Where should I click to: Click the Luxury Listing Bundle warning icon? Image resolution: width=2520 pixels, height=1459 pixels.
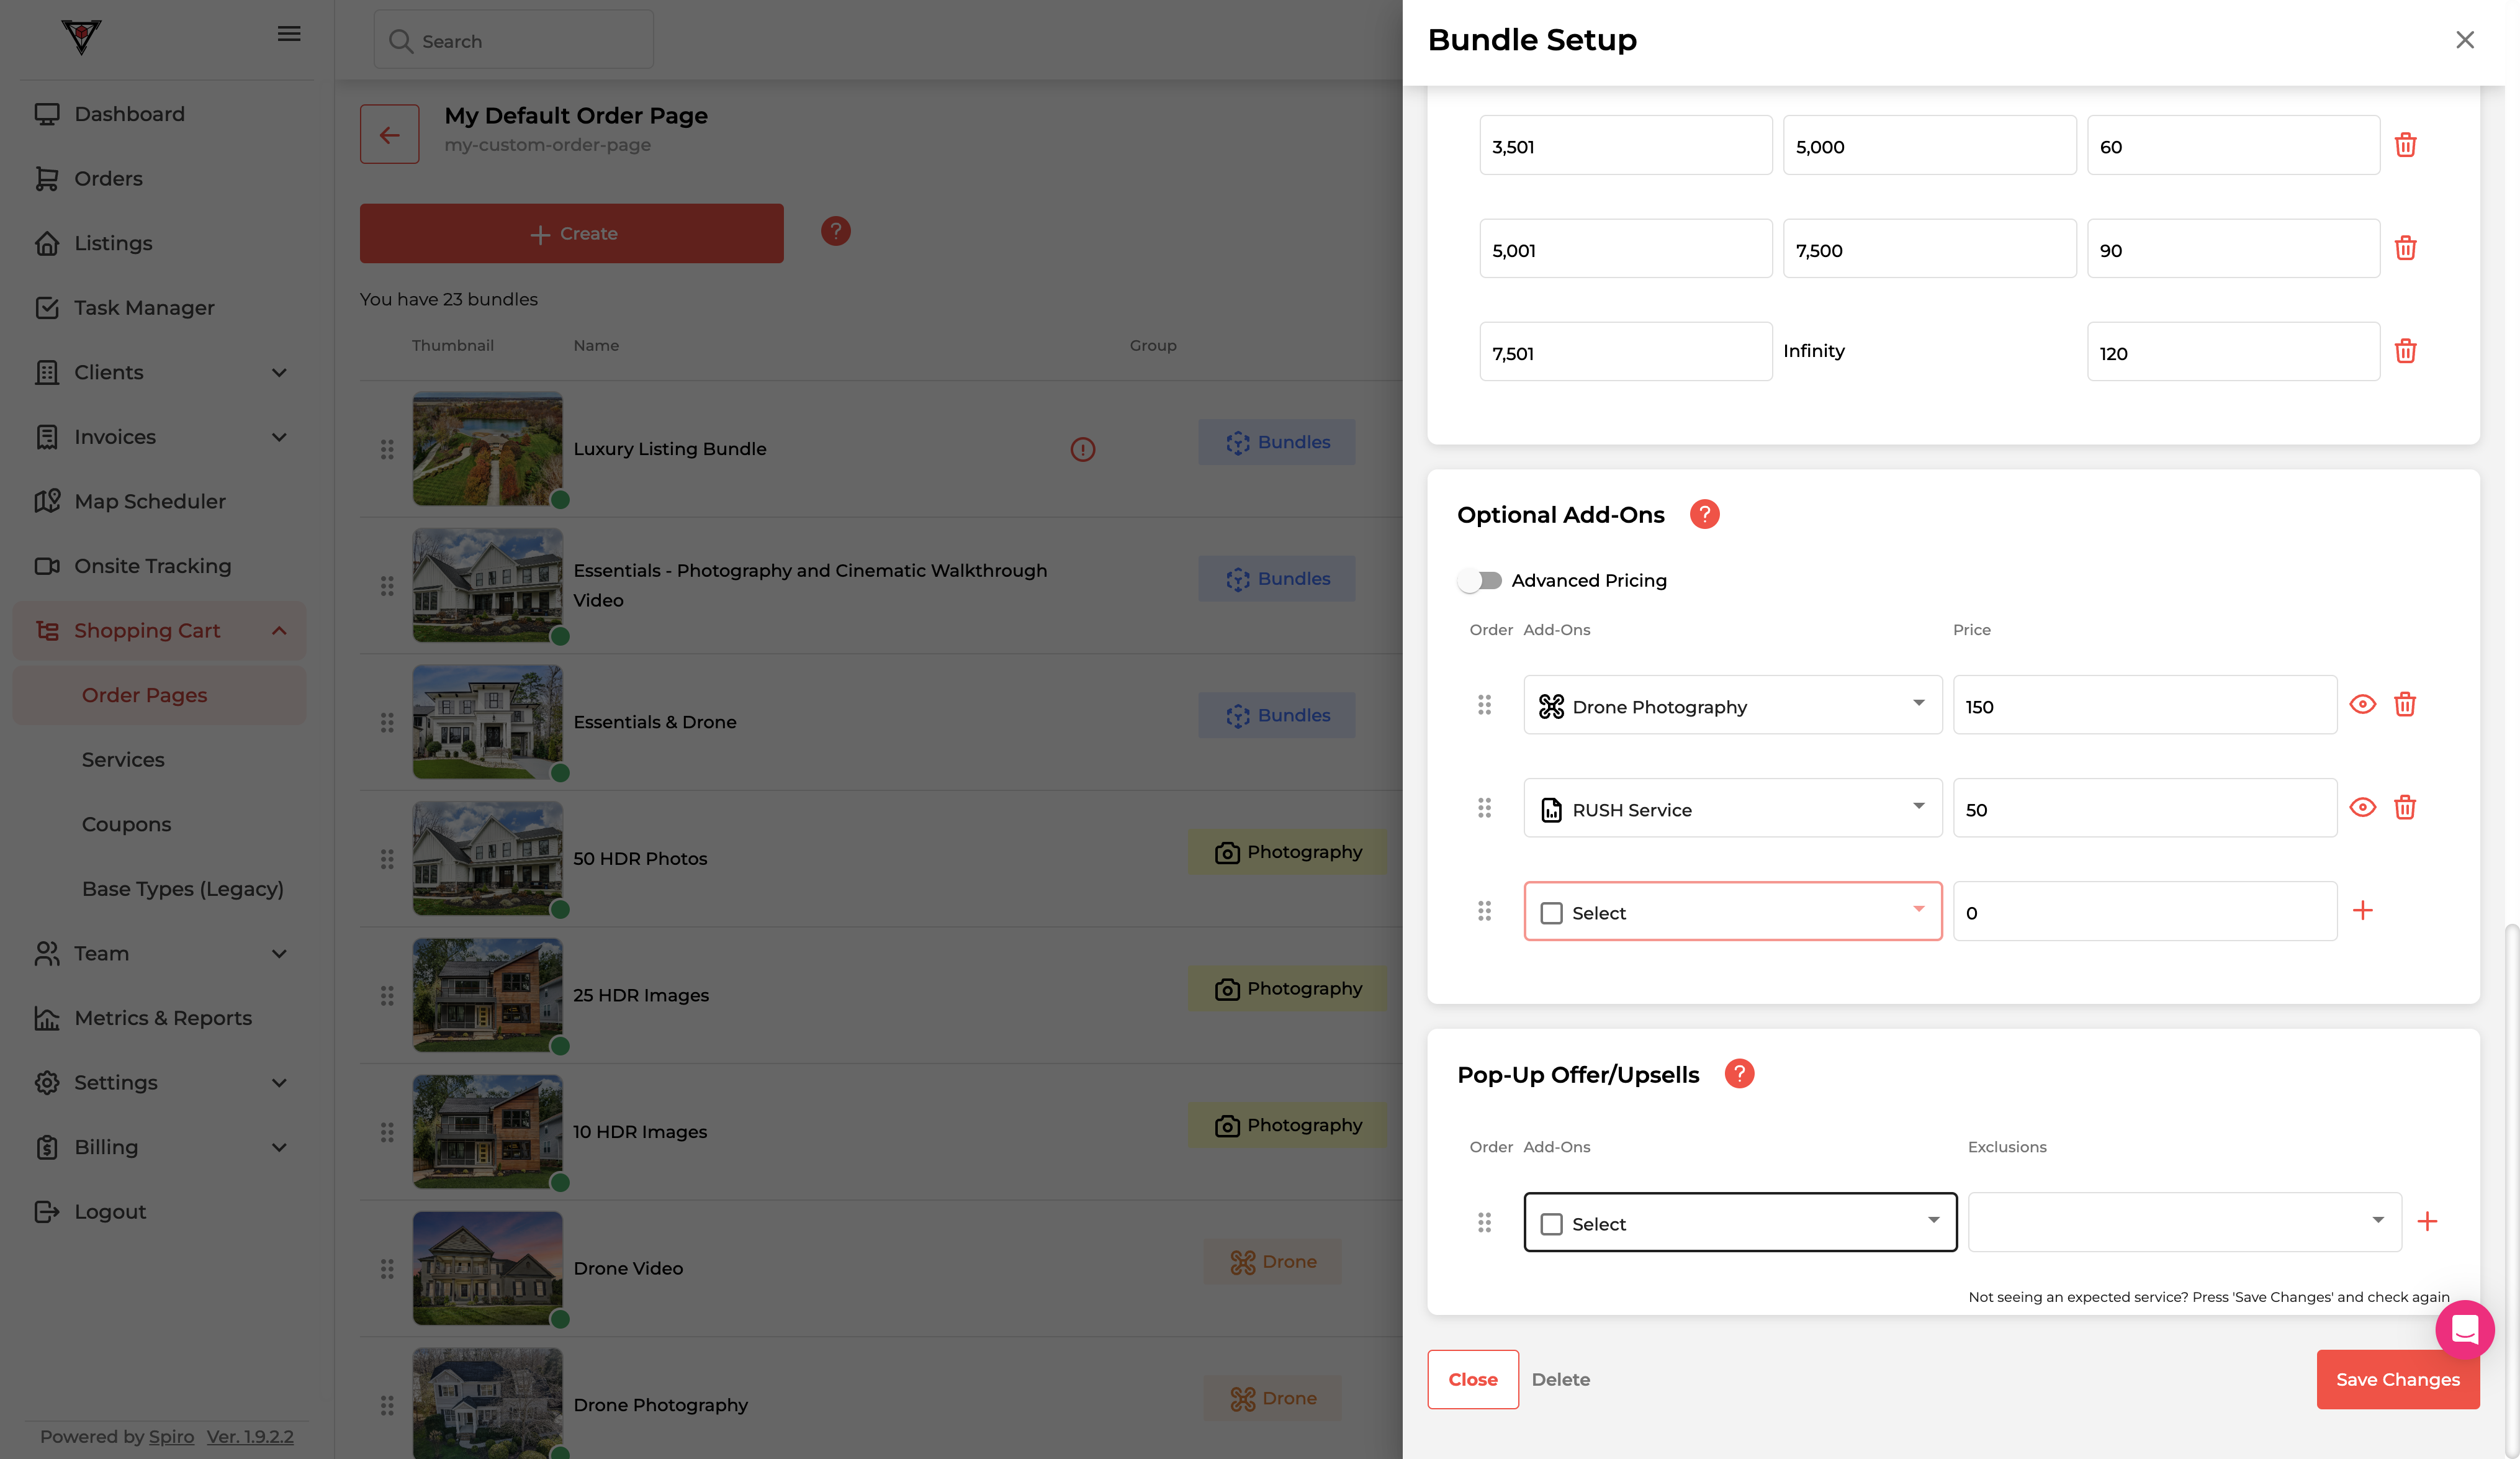click(x=1082, y=449)
